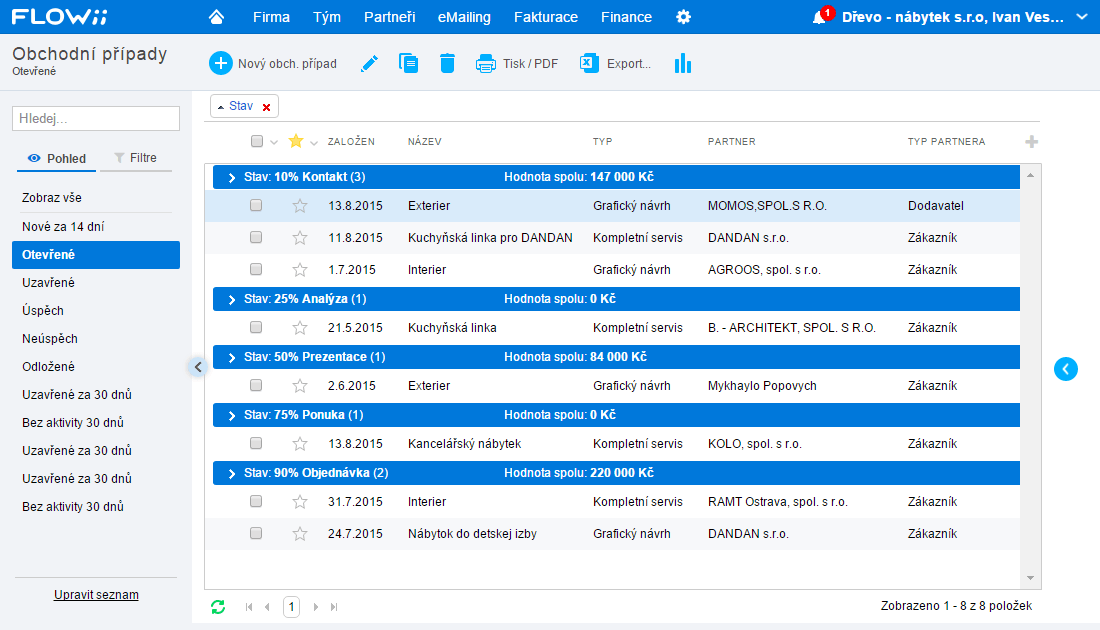Check the B. - ARCHITEKT row checkbox
Viewport: 1100px width, 630px height.
pos(256,327)
